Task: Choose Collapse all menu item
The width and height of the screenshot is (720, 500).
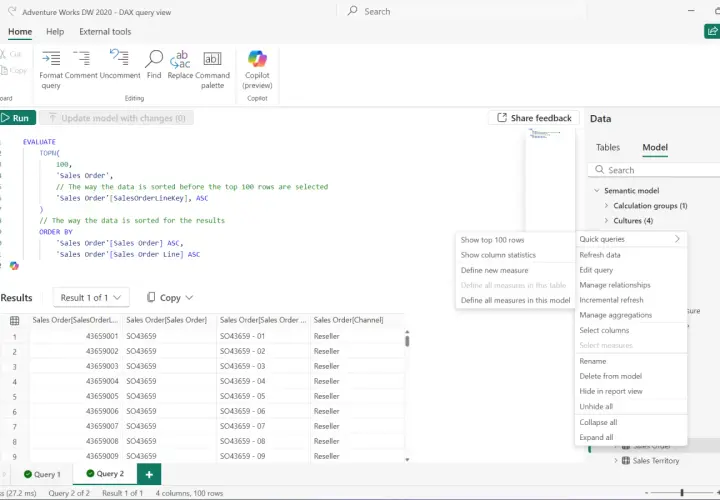Action: pyautogui.click(x=598, y=422)
